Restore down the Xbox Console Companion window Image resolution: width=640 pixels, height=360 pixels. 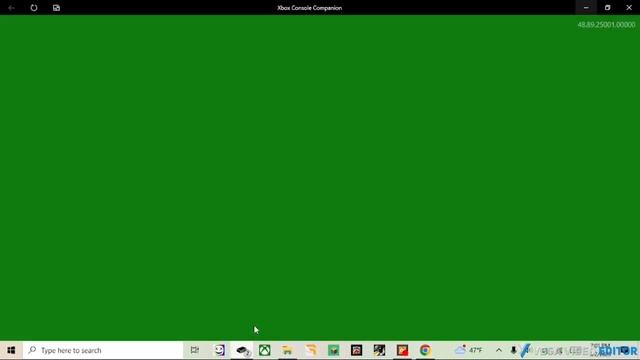(x=607, y=7)
